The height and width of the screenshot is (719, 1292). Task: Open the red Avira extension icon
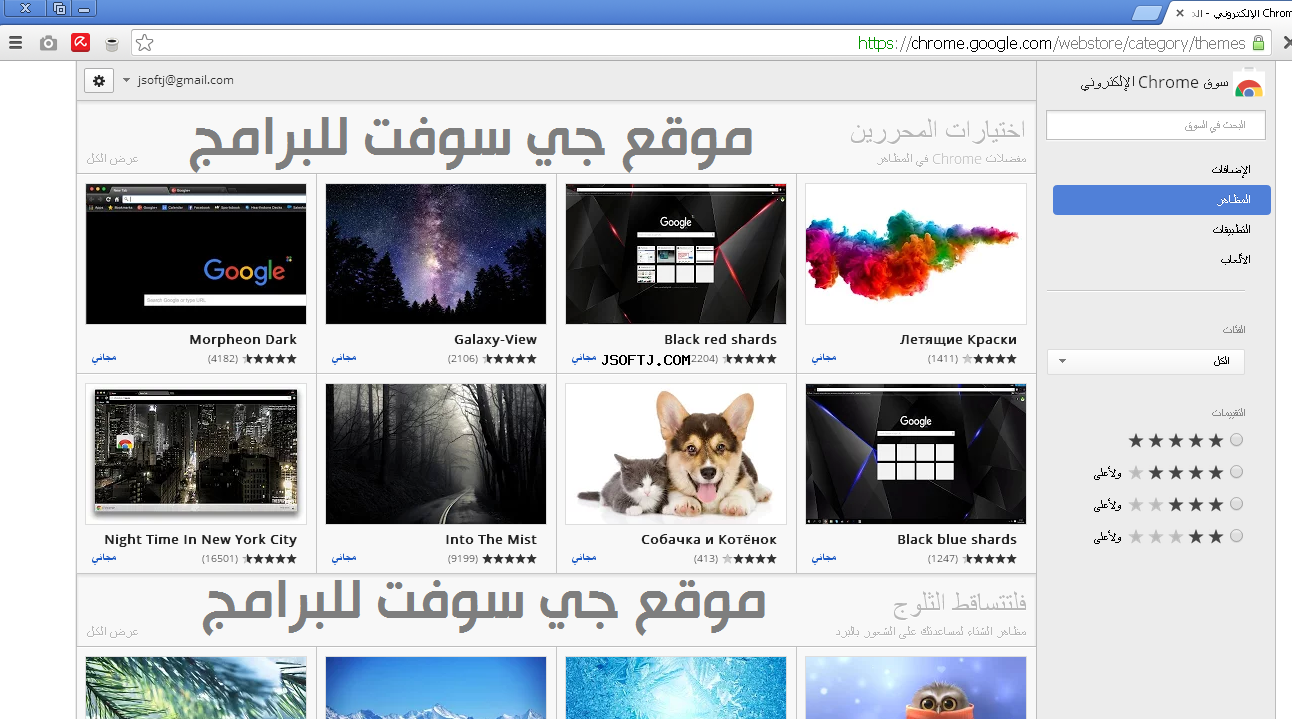pos(81,42)
